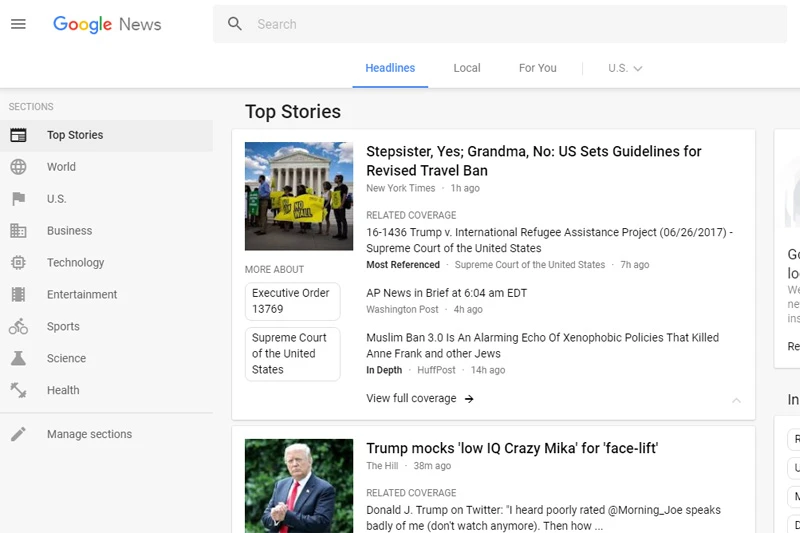This screenshot has height=533, width=800.
Task: Click the search magnifier icon
Action: pos(235,23)
